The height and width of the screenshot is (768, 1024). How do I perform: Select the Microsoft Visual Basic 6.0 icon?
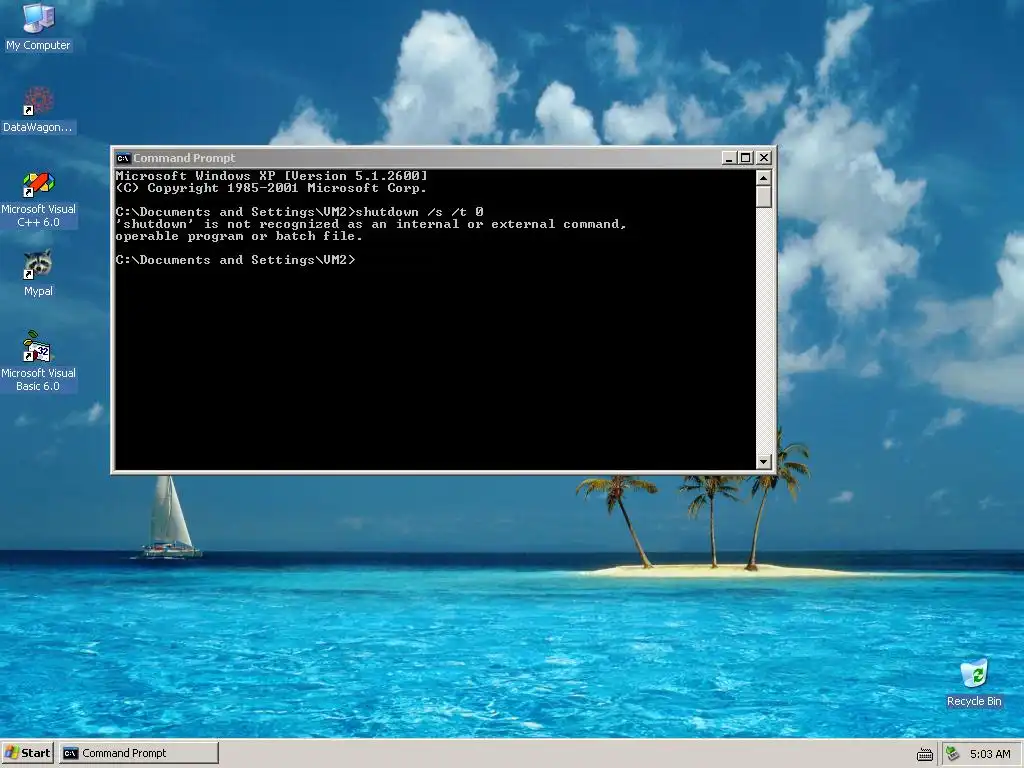(38, 361)
